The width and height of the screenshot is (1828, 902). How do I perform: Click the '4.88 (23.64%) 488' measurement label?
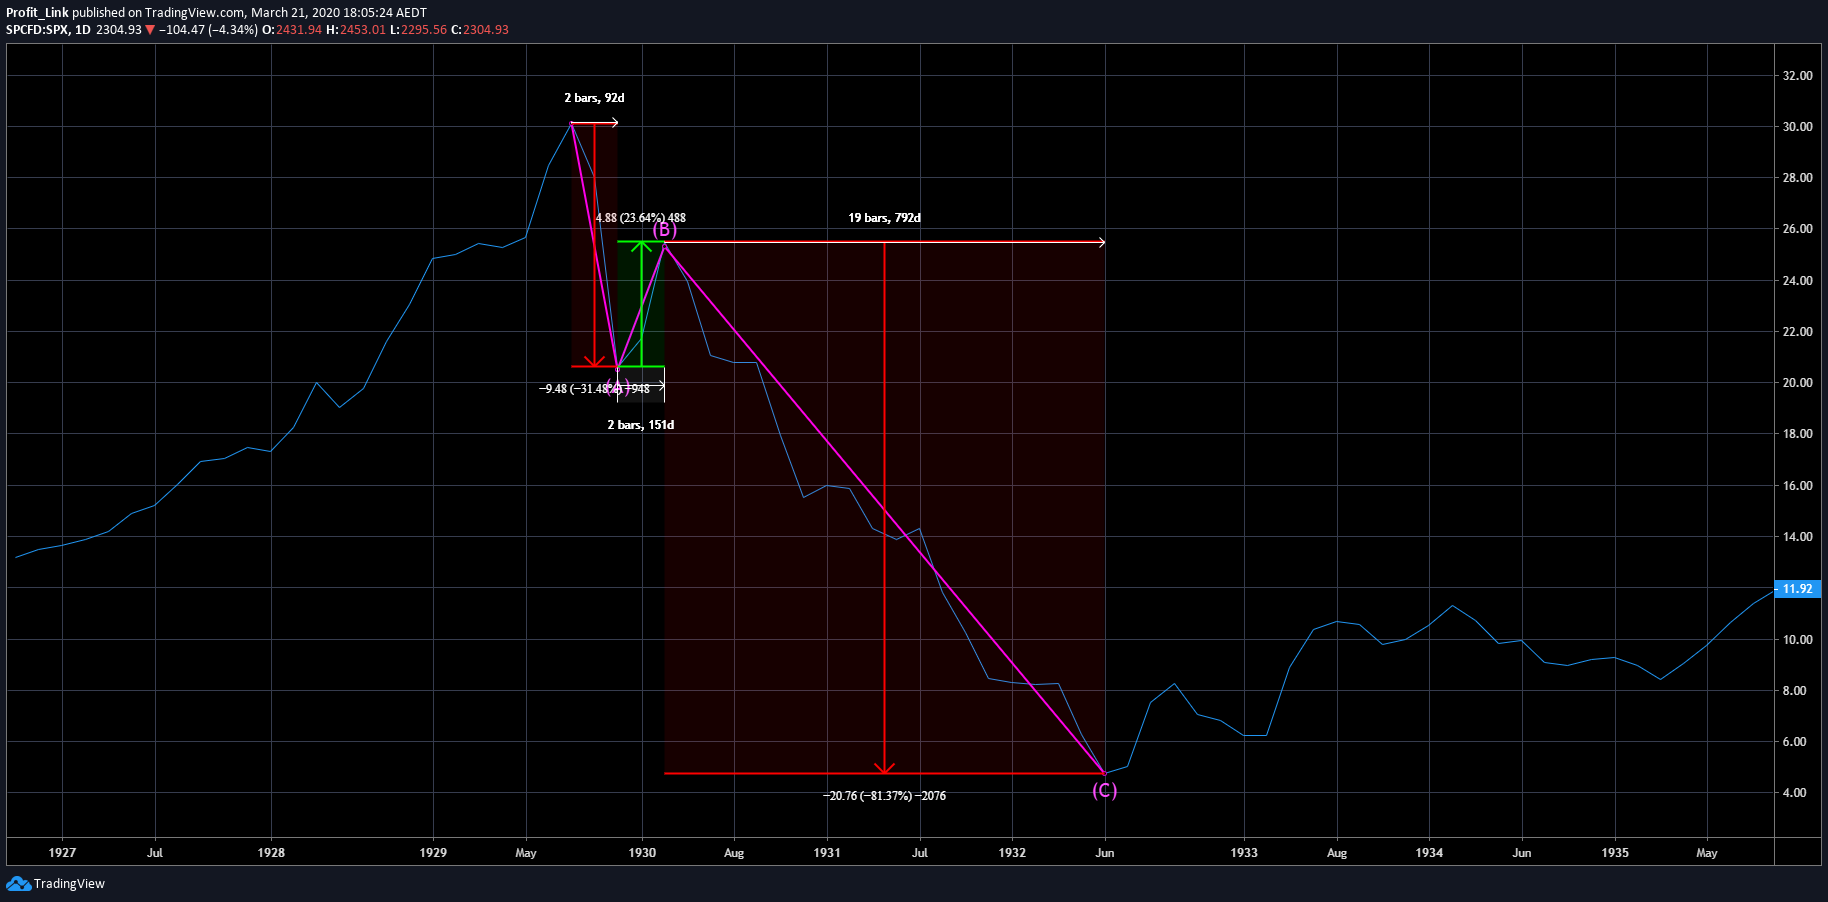pyautogui.click(x=641, y=218)
